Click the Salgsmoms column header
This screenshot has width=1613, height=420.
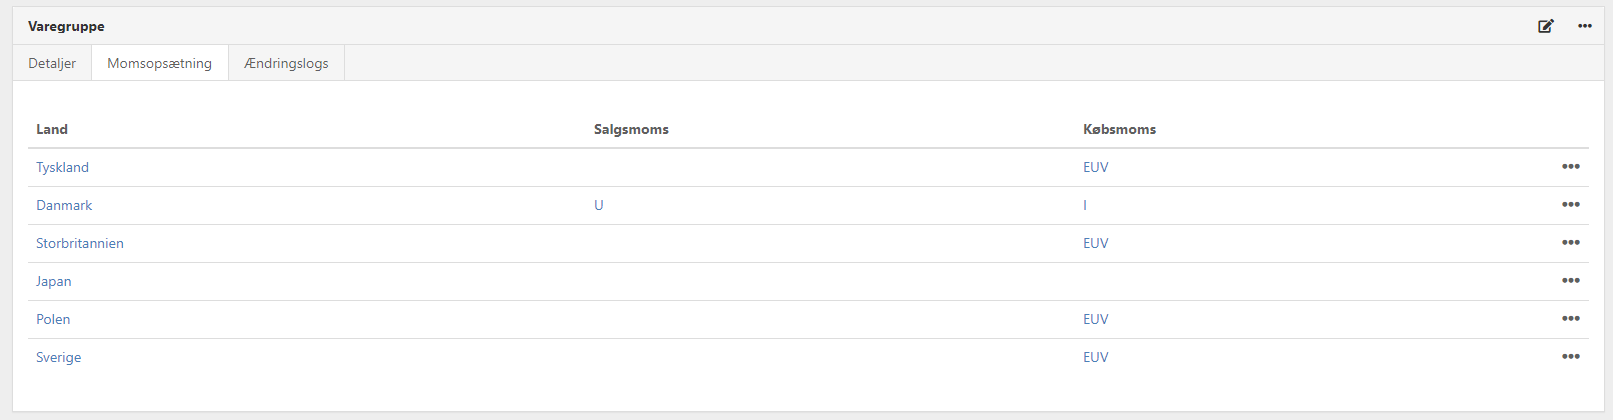[x=631, y=129]
